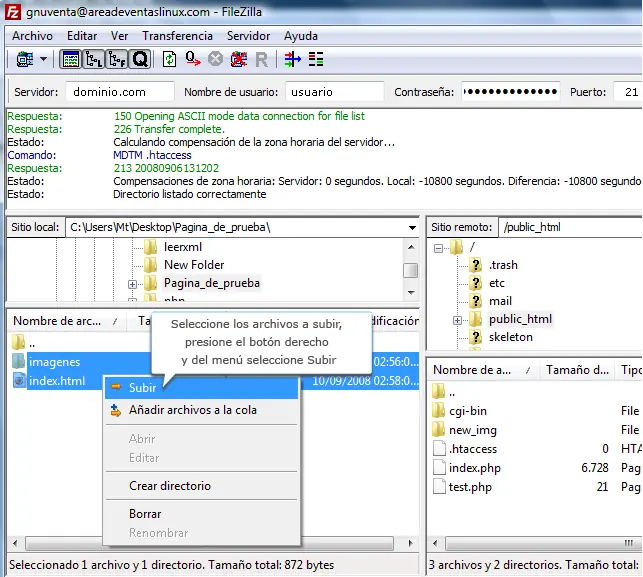Open the Transferencia menu

point(177,36)
